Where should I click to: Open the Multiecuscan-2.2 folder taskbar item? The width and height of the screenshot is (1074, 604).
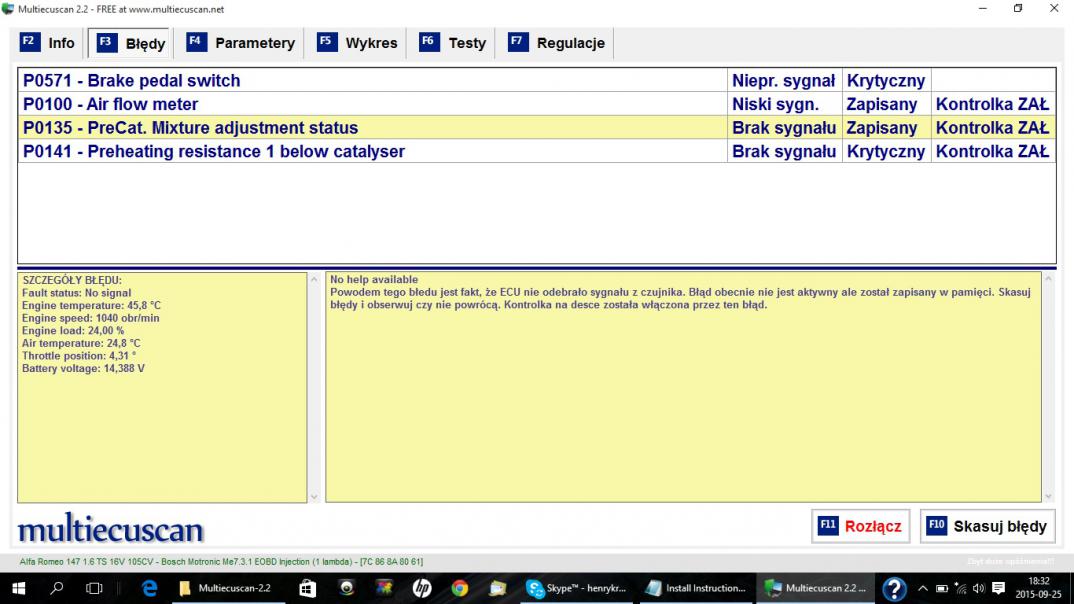pyautogui.click(x=227, y=588)
